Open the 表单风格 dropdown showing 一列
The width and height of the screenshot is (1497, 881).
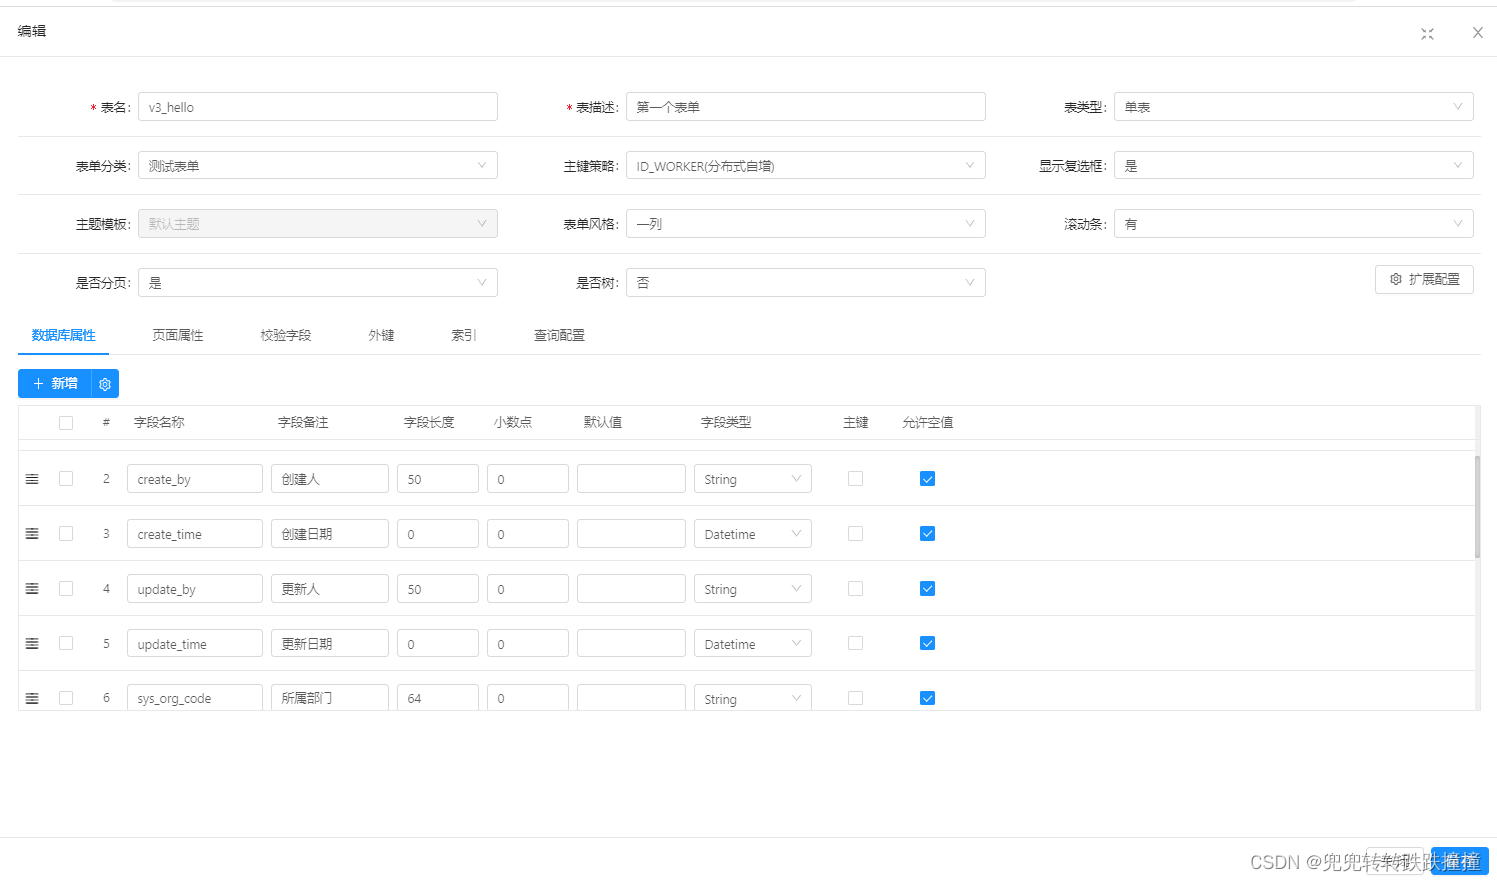click(x=806, y=224)
